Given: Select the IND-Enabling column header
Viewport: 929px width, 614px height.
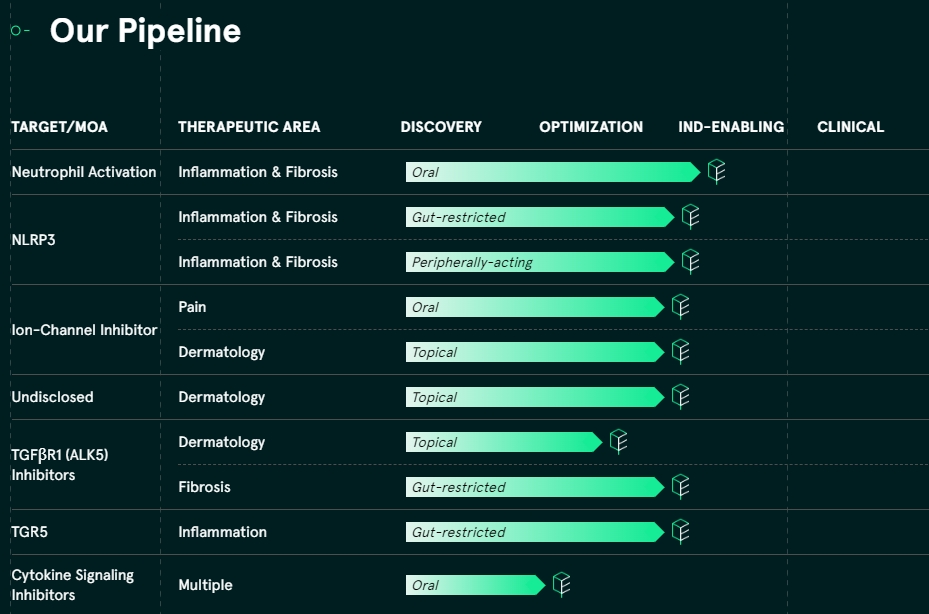Looking at the screenshot, I should tap(731, 127).
